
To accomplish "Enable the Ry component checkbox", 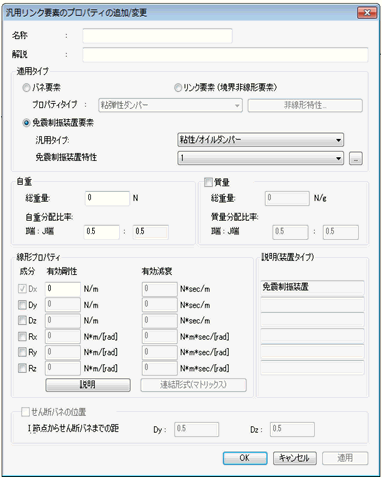I will pos(22,352).
